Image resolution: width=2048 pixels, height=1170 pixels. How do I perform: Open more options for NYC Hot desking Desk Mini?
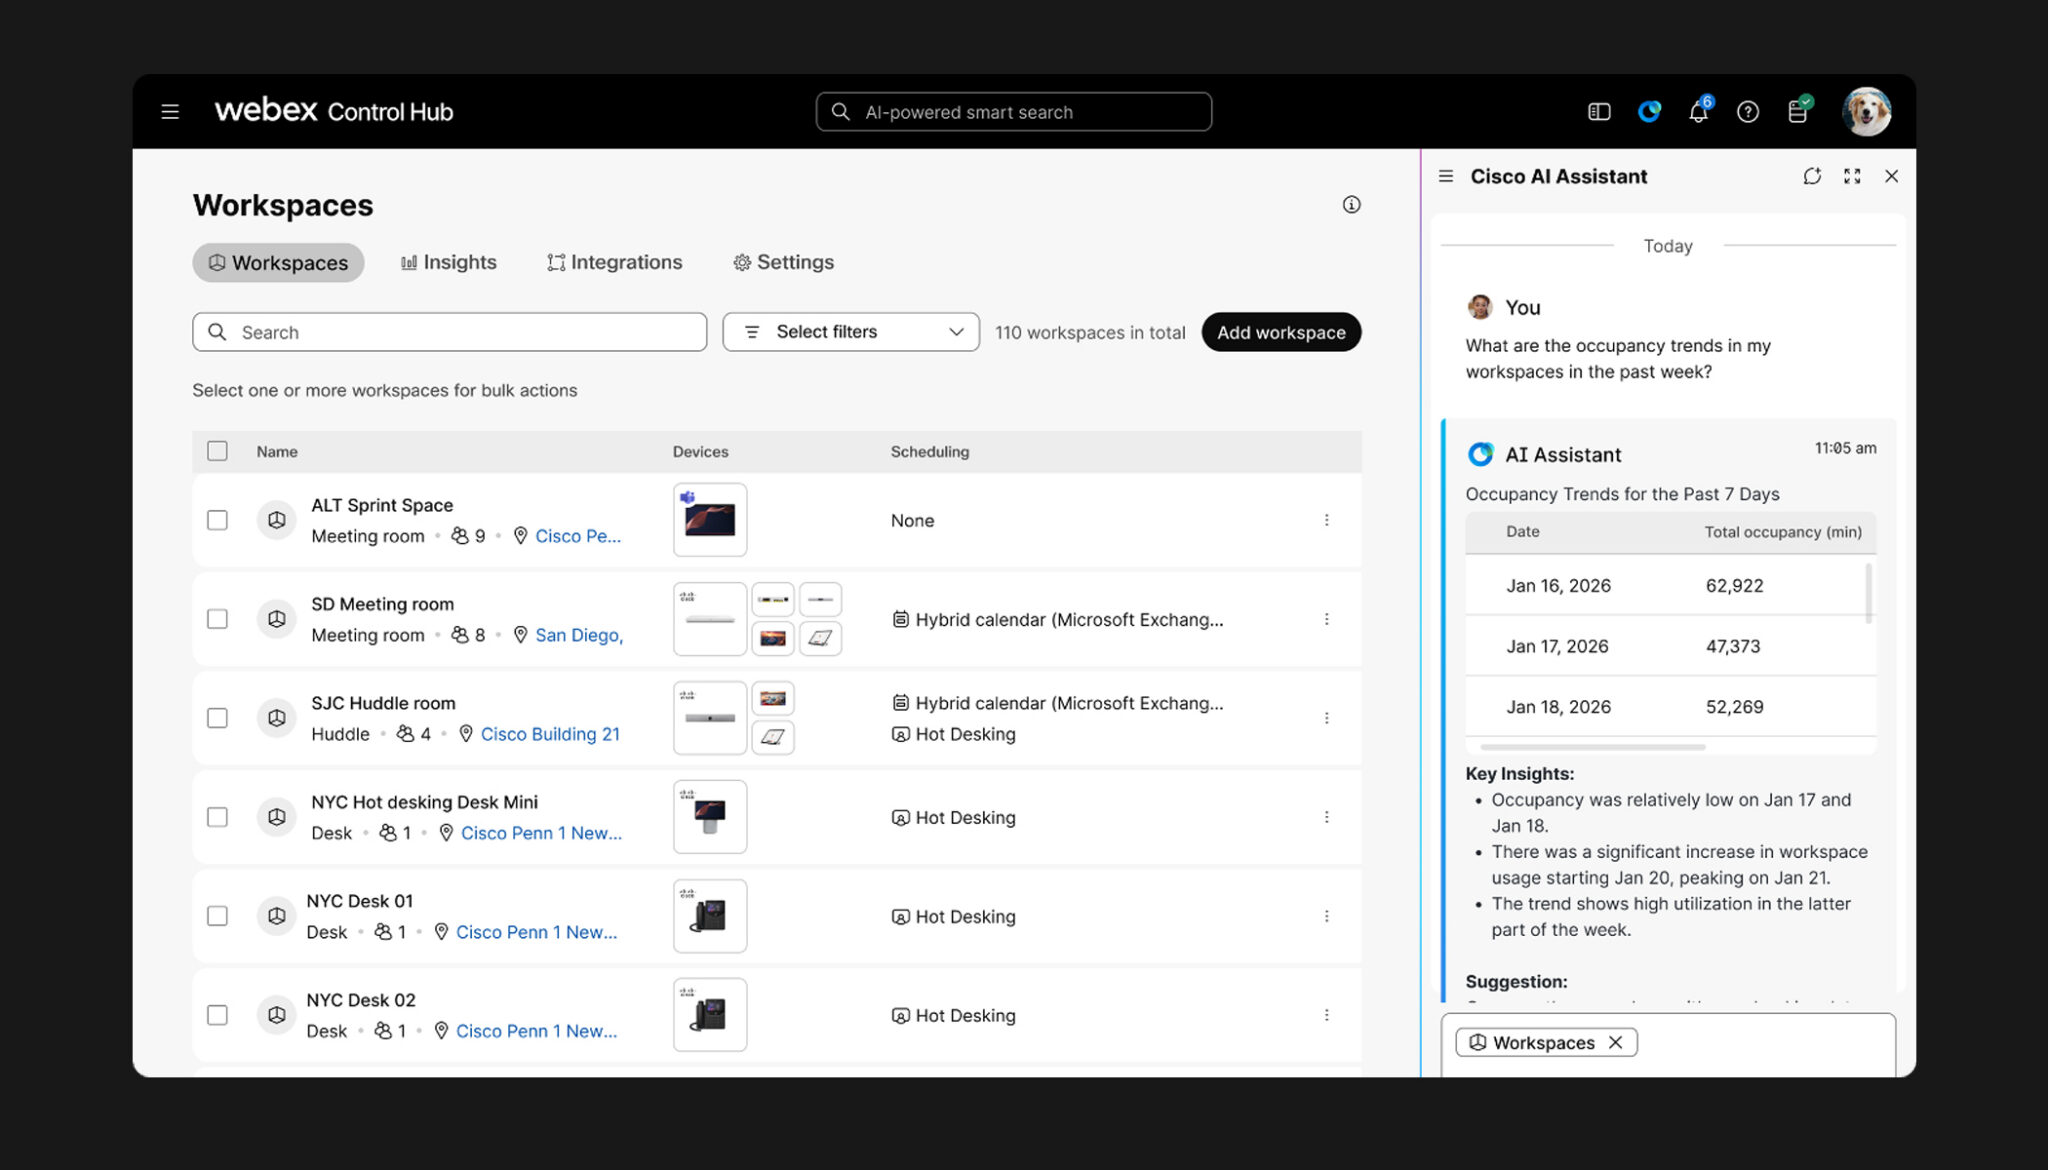click(x=1327, y=817)
